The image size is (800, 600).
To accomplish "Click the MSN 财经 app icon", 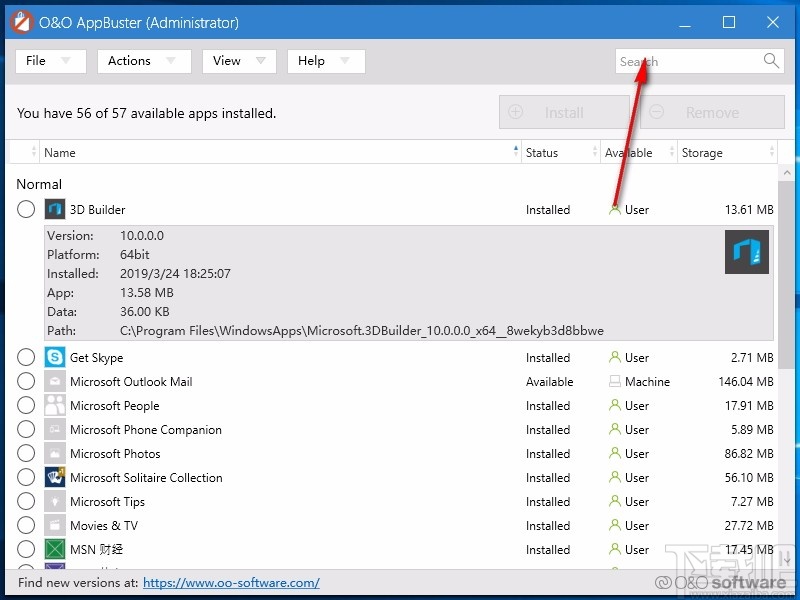I will pos(53,549).
